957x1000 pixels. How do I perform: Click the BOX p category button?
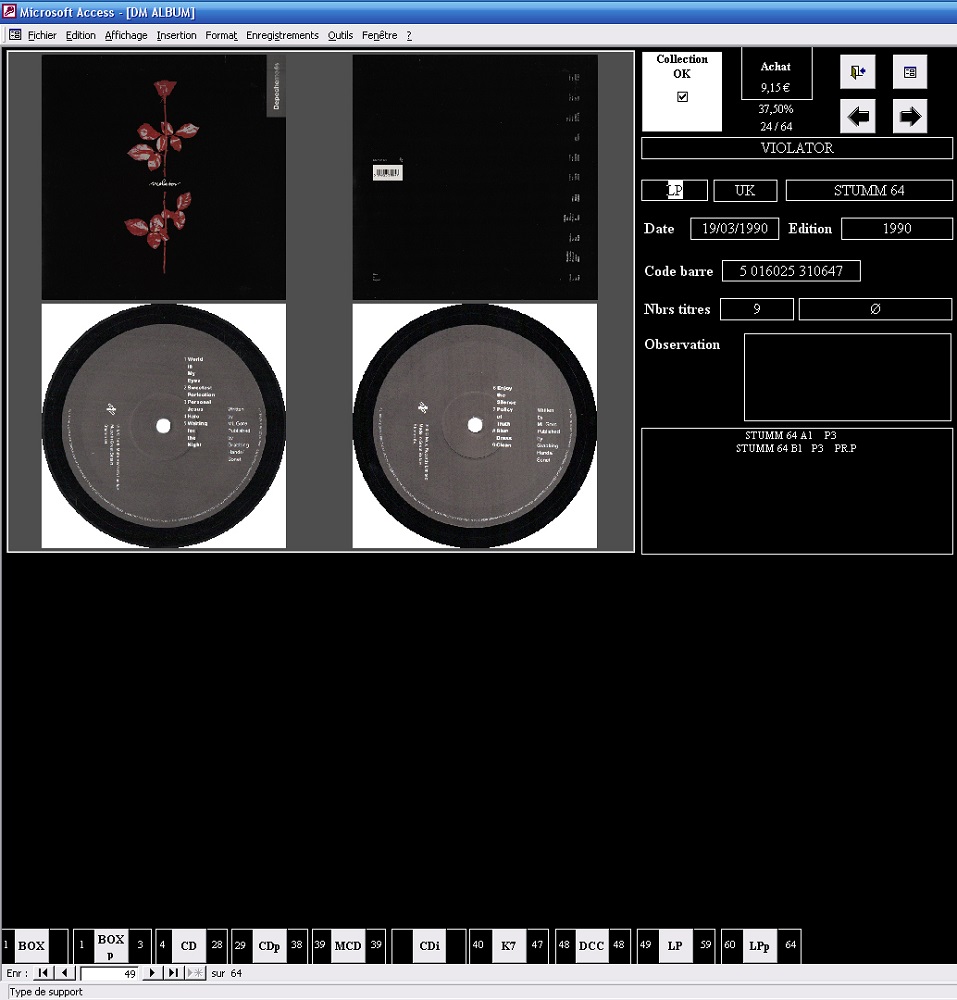[x=110, y=945]
